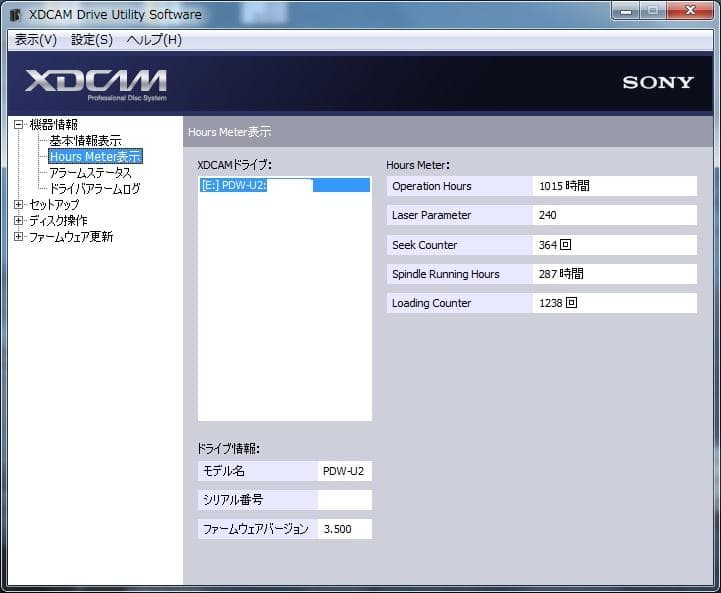Expand the ディスク操作 tree node
Image resolution: width=721 pixels, height=593 pixels.
click(18, 221)
